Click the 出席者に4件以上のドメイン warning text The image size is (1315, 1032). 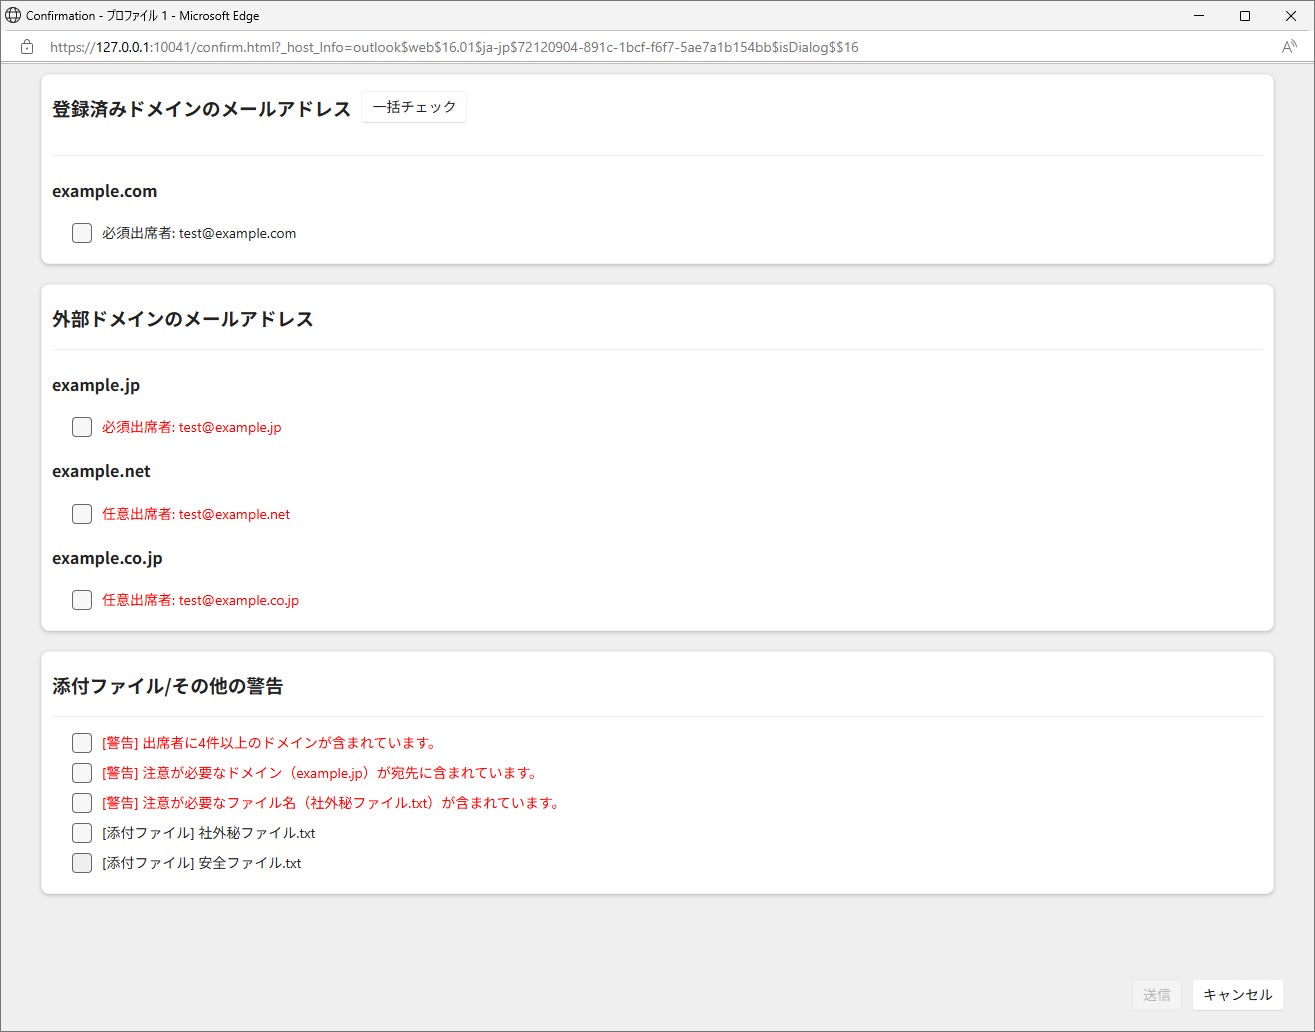click(x=270, y=743)
